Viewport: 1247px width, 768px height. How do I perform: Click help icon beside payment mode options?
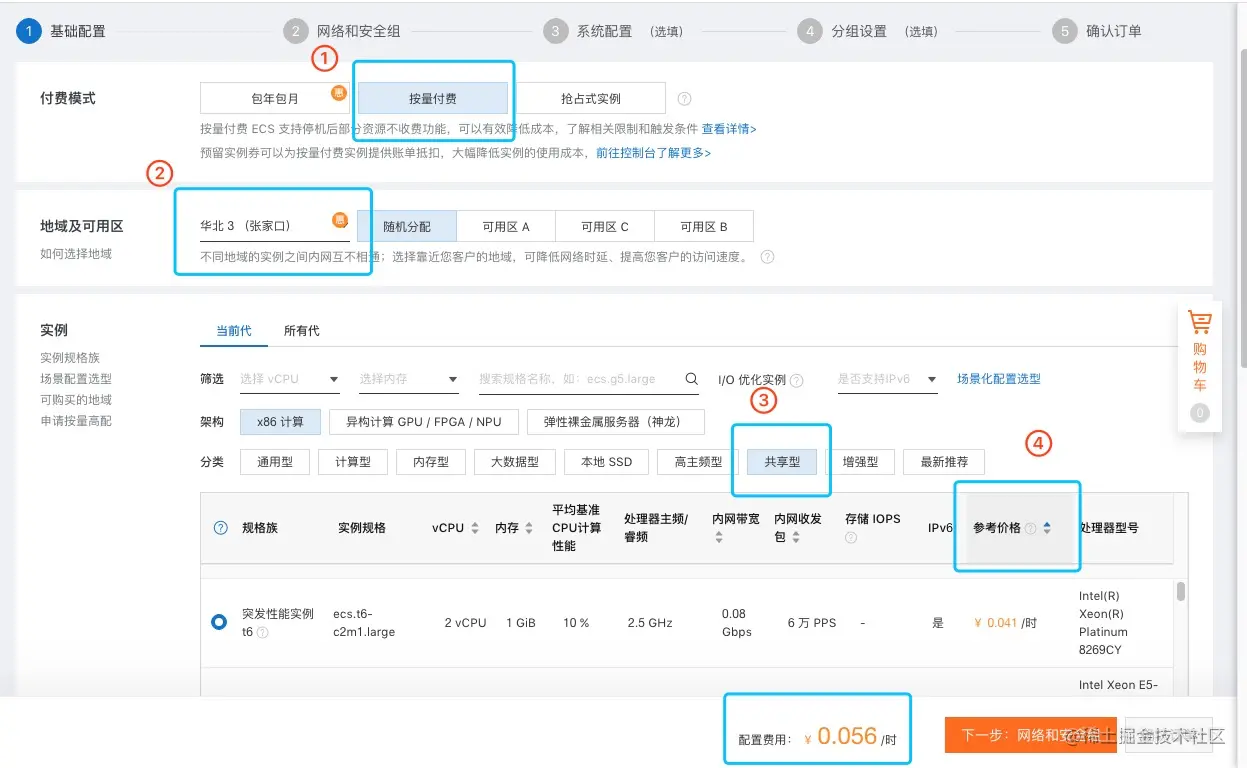pos(684,99)
